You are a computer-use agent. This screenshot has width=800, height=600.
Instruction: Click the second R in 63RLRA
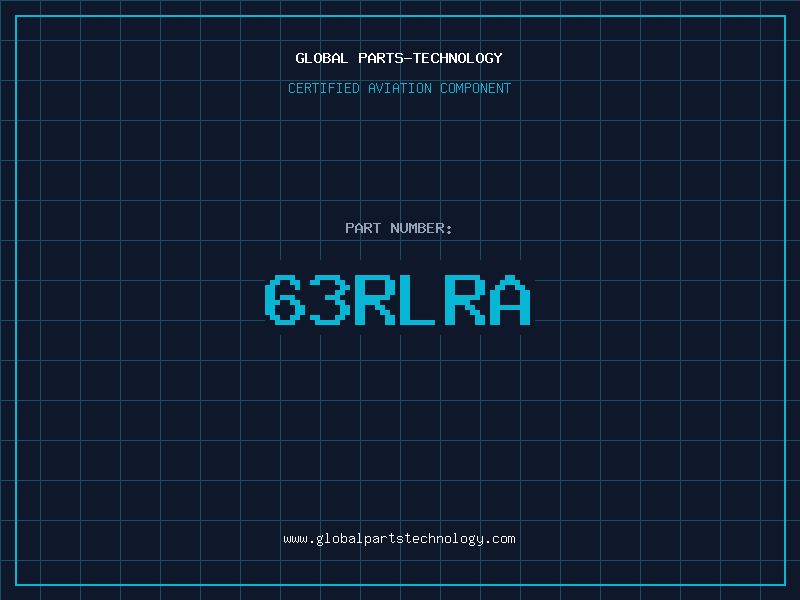coord(464,299)
